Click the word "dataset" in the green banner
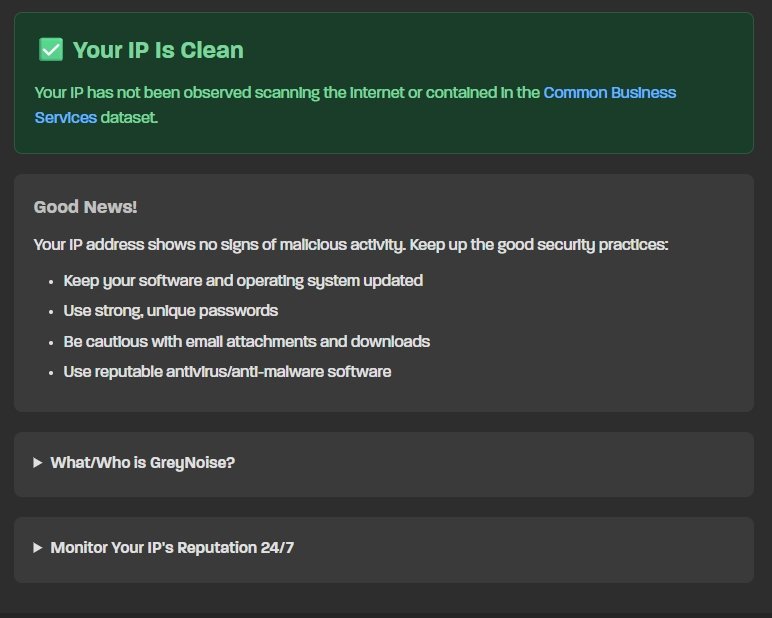The width and height of the screenshot is (772, 618). coord(127,117)
